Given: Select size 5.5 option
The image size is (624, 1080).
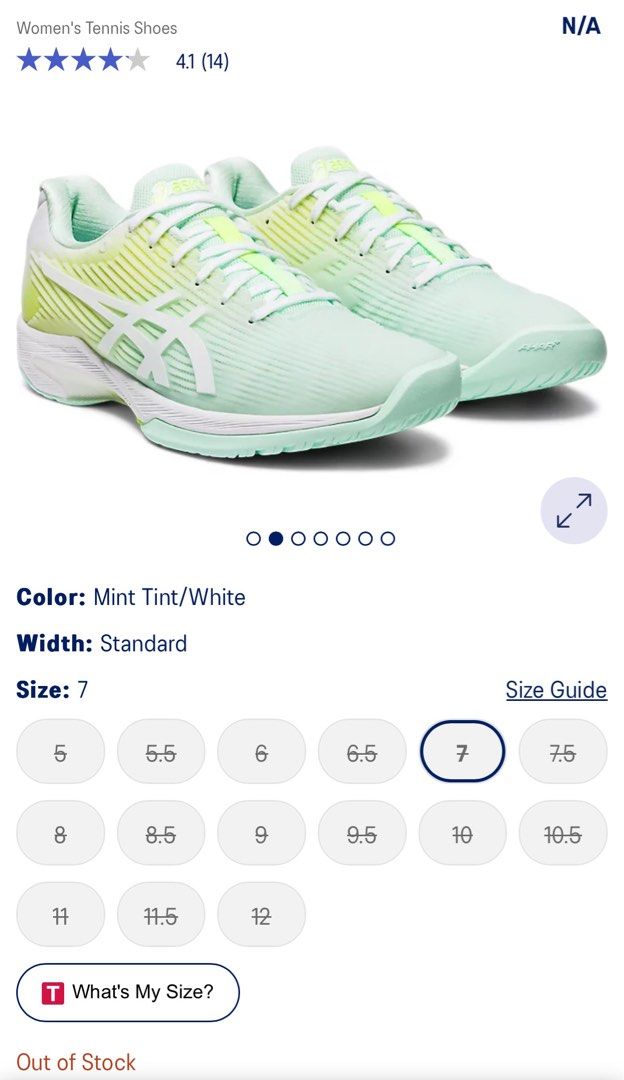Looking at the screenshot, I should point(161,751).
